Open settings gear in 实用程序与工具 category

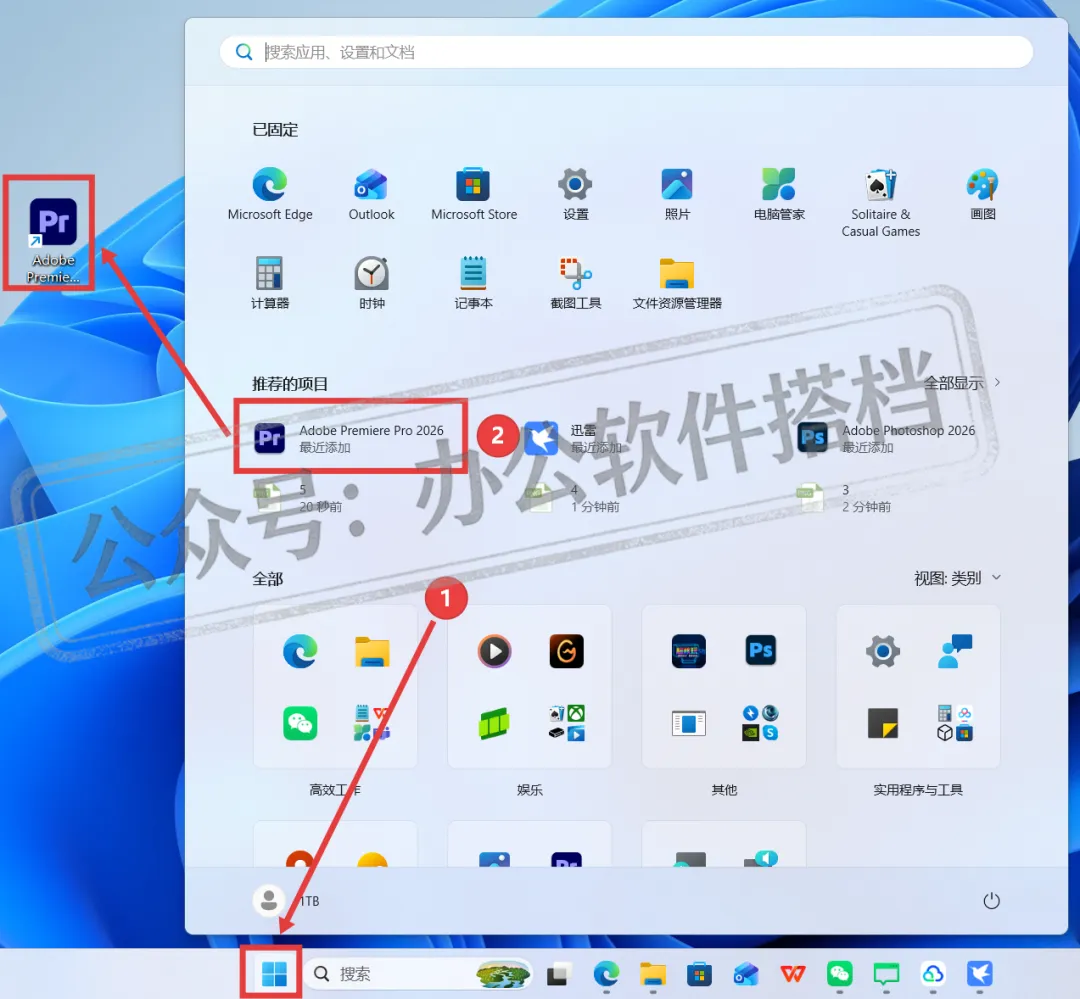[x=883, y=651]
